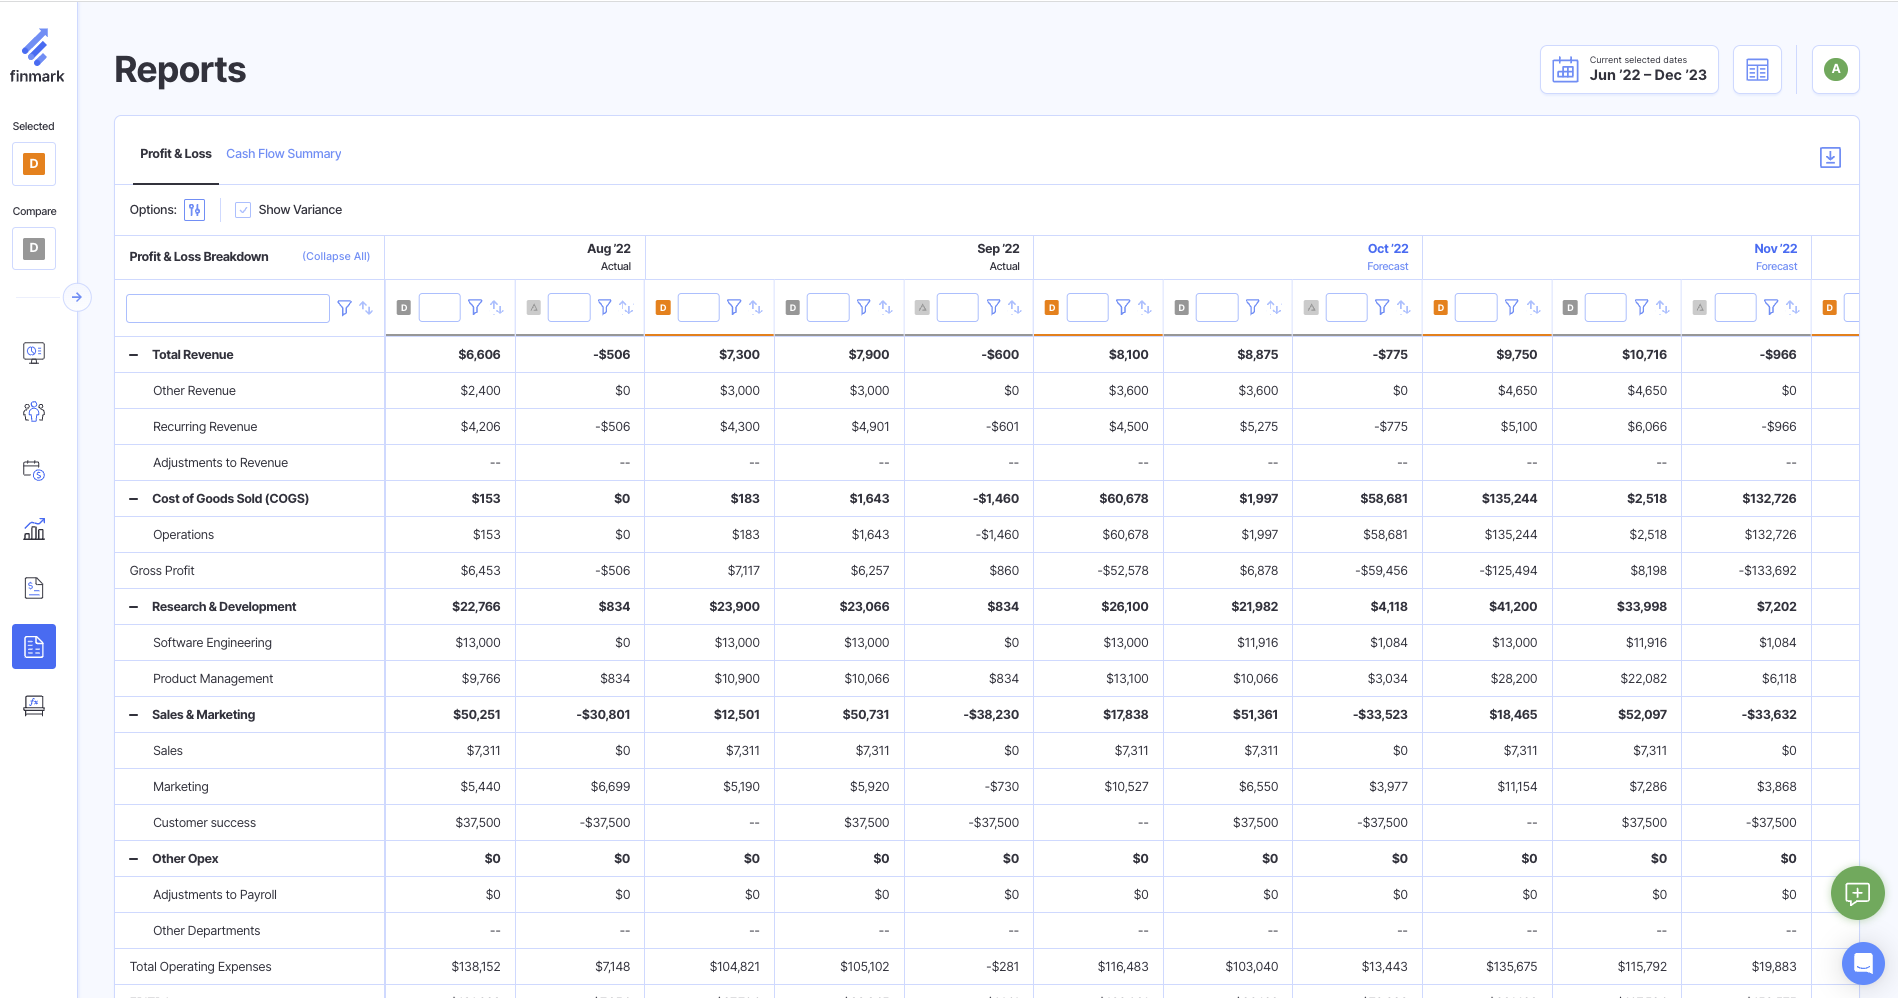This screenshot has width=1898, height=998.
Task: Toggle the Show Variance checkbox
Action: (x=243, y=210)
